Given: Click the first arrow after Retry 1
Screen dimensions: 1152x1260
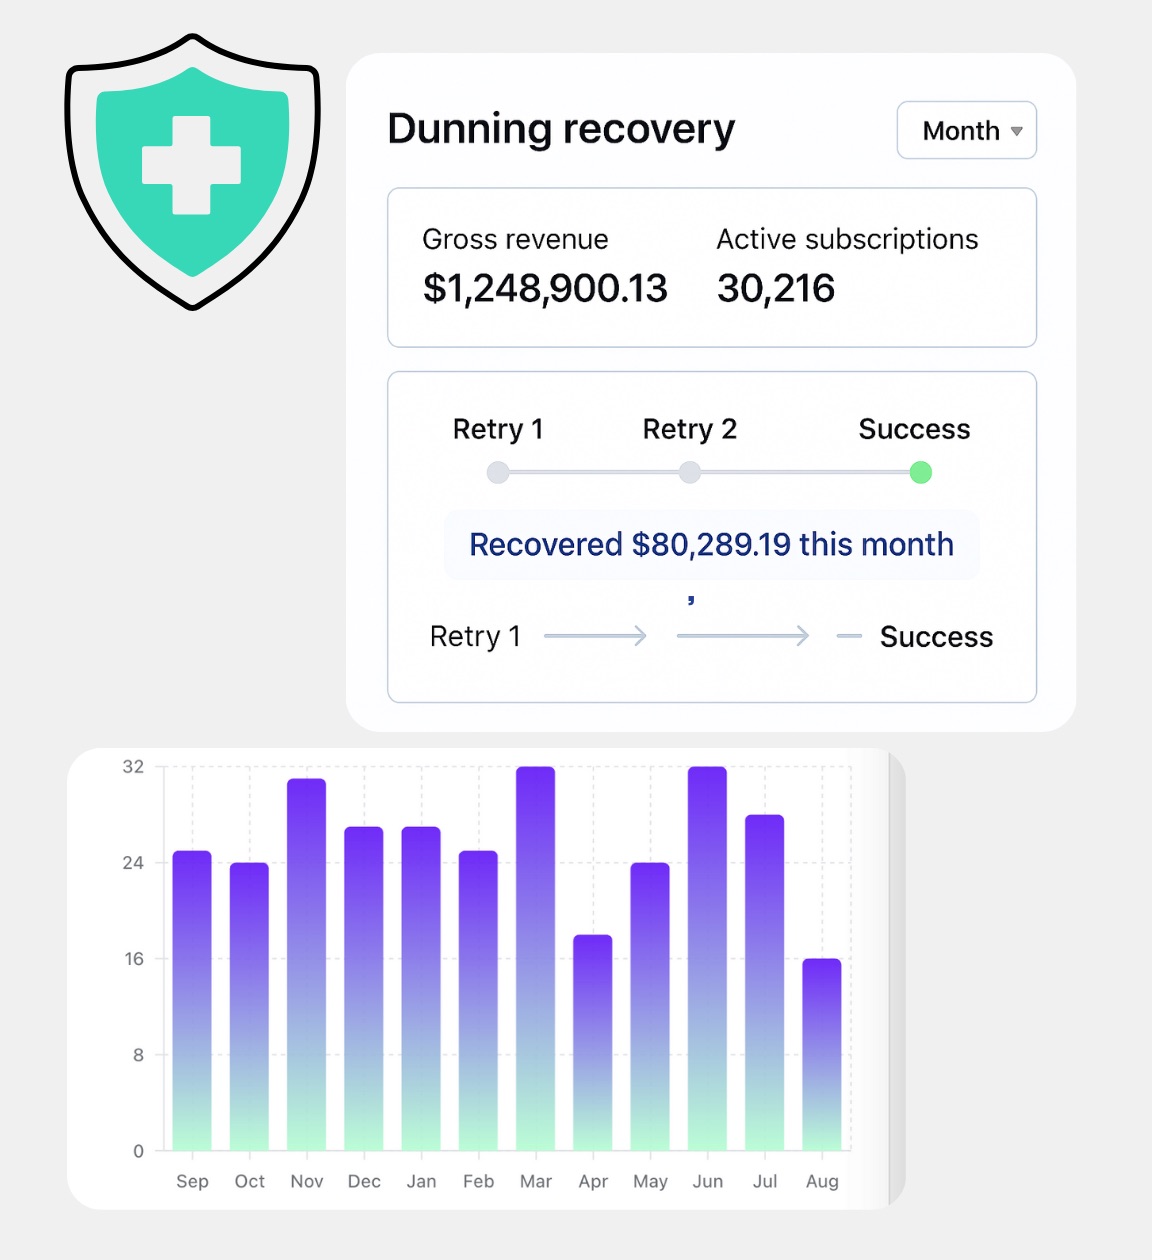Looking at the screenshot, I should (x=596, y=636).
